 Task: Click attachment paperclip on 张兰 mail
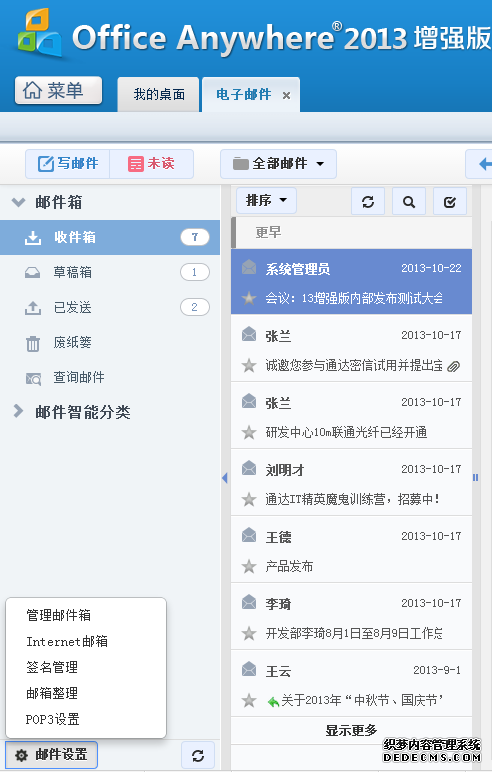[x=453, y=366]
